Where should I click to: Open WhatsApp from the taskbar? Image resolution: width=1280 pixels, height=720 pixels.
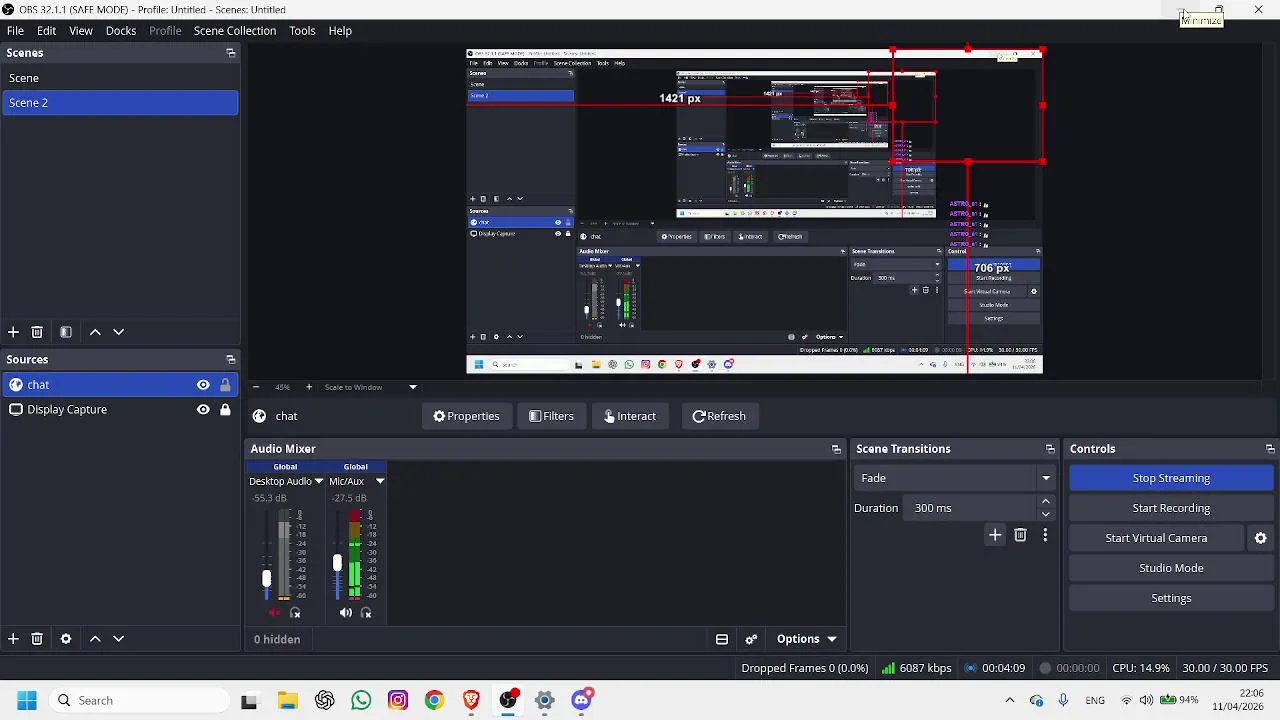[x=361, y=700]
